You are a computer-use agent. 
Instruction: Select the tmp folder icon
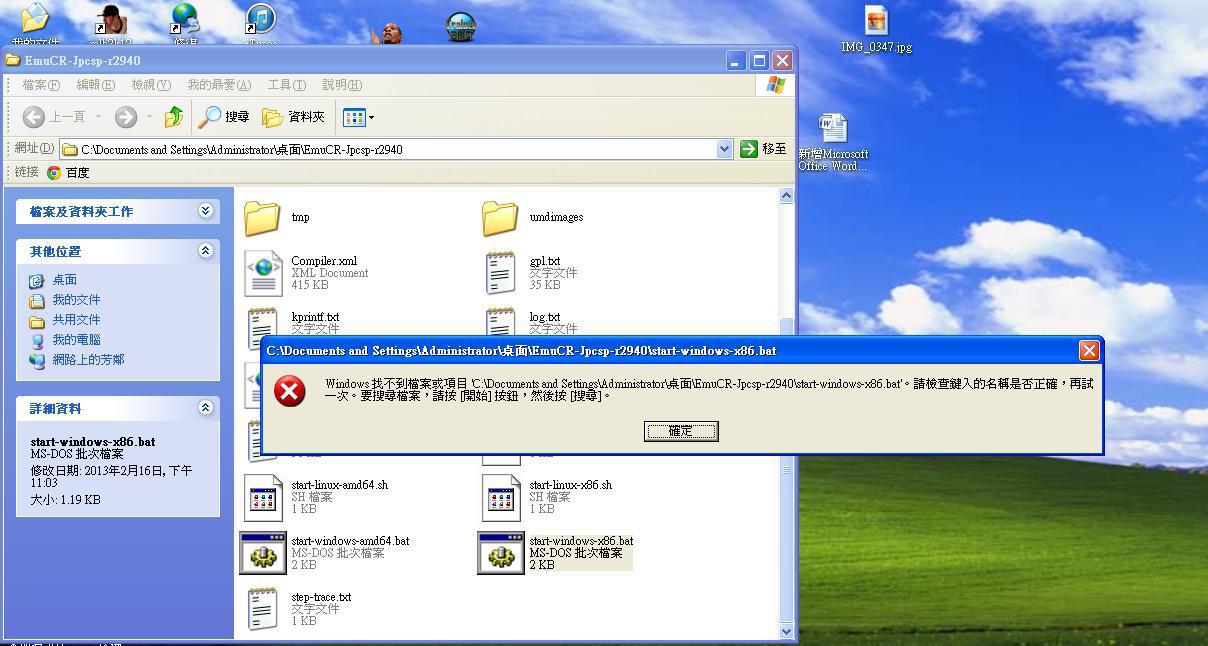(262, 217)
